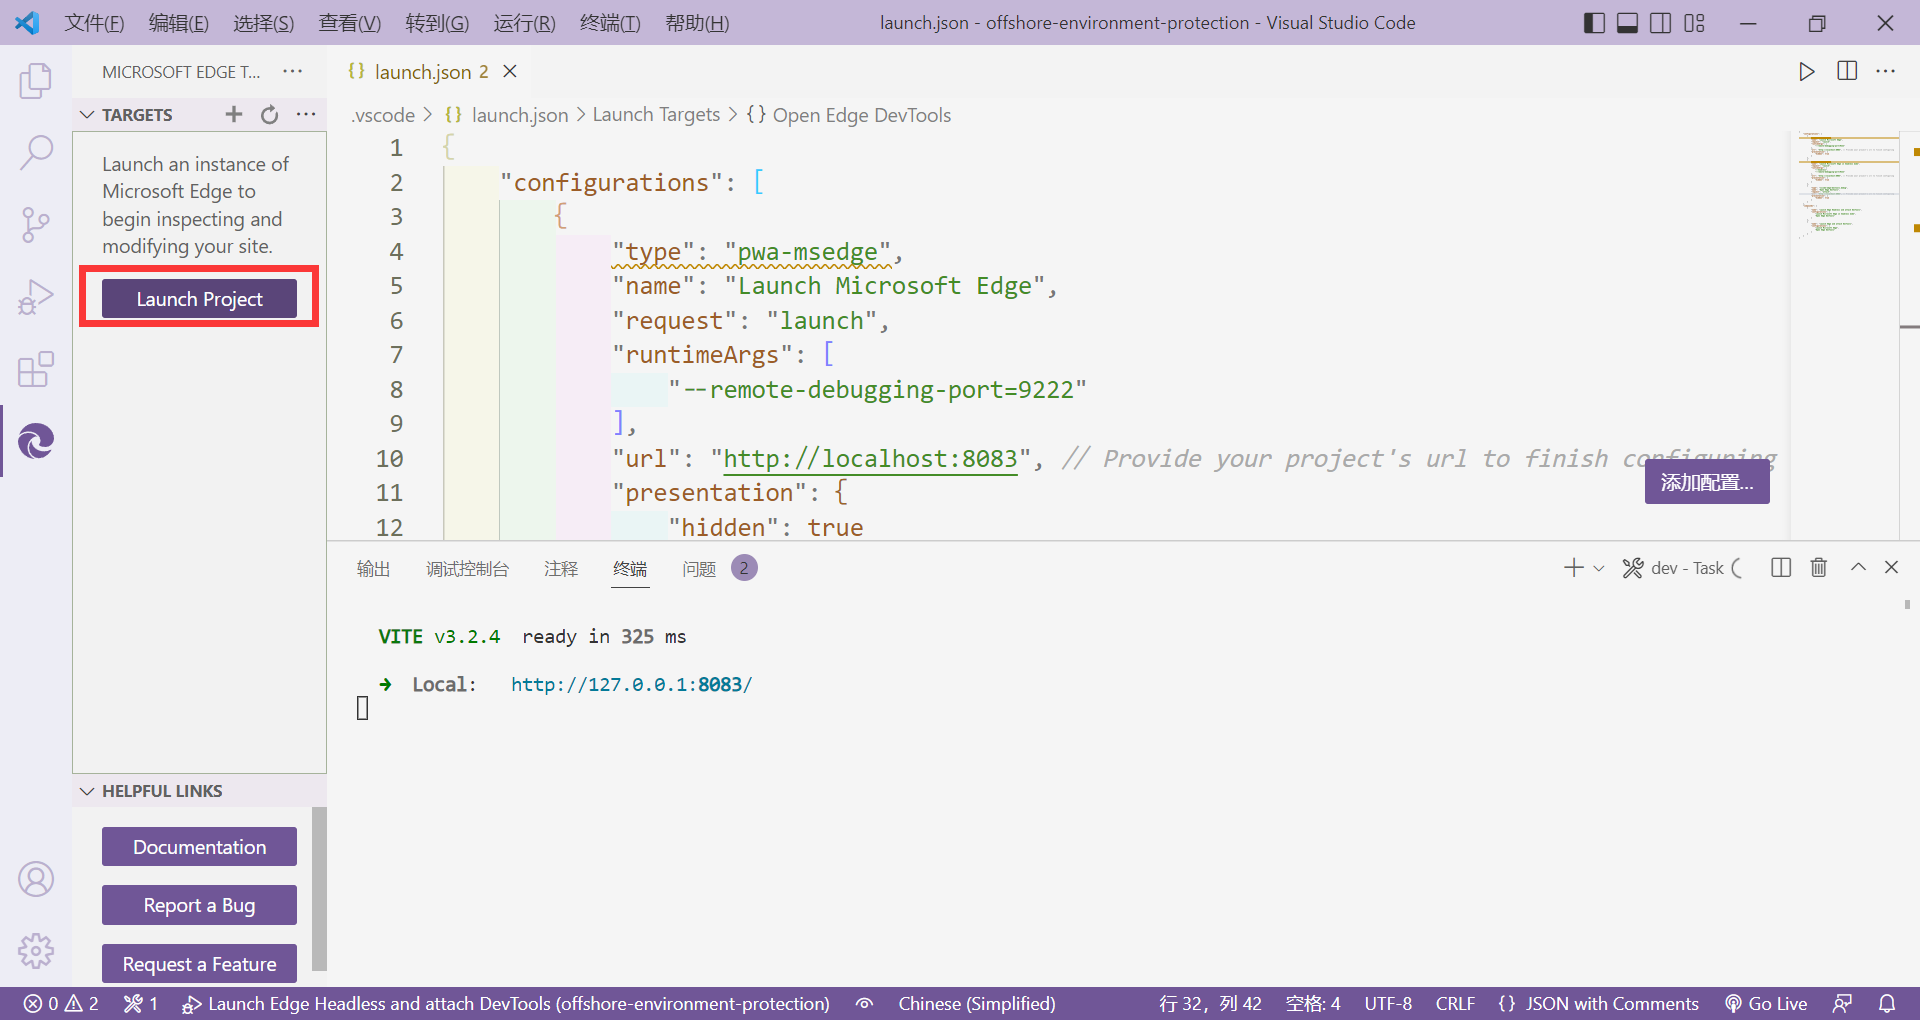This screenshot has height=1020, width=1920.
Task: Open Targets section more actions
Action: (306, 114)
